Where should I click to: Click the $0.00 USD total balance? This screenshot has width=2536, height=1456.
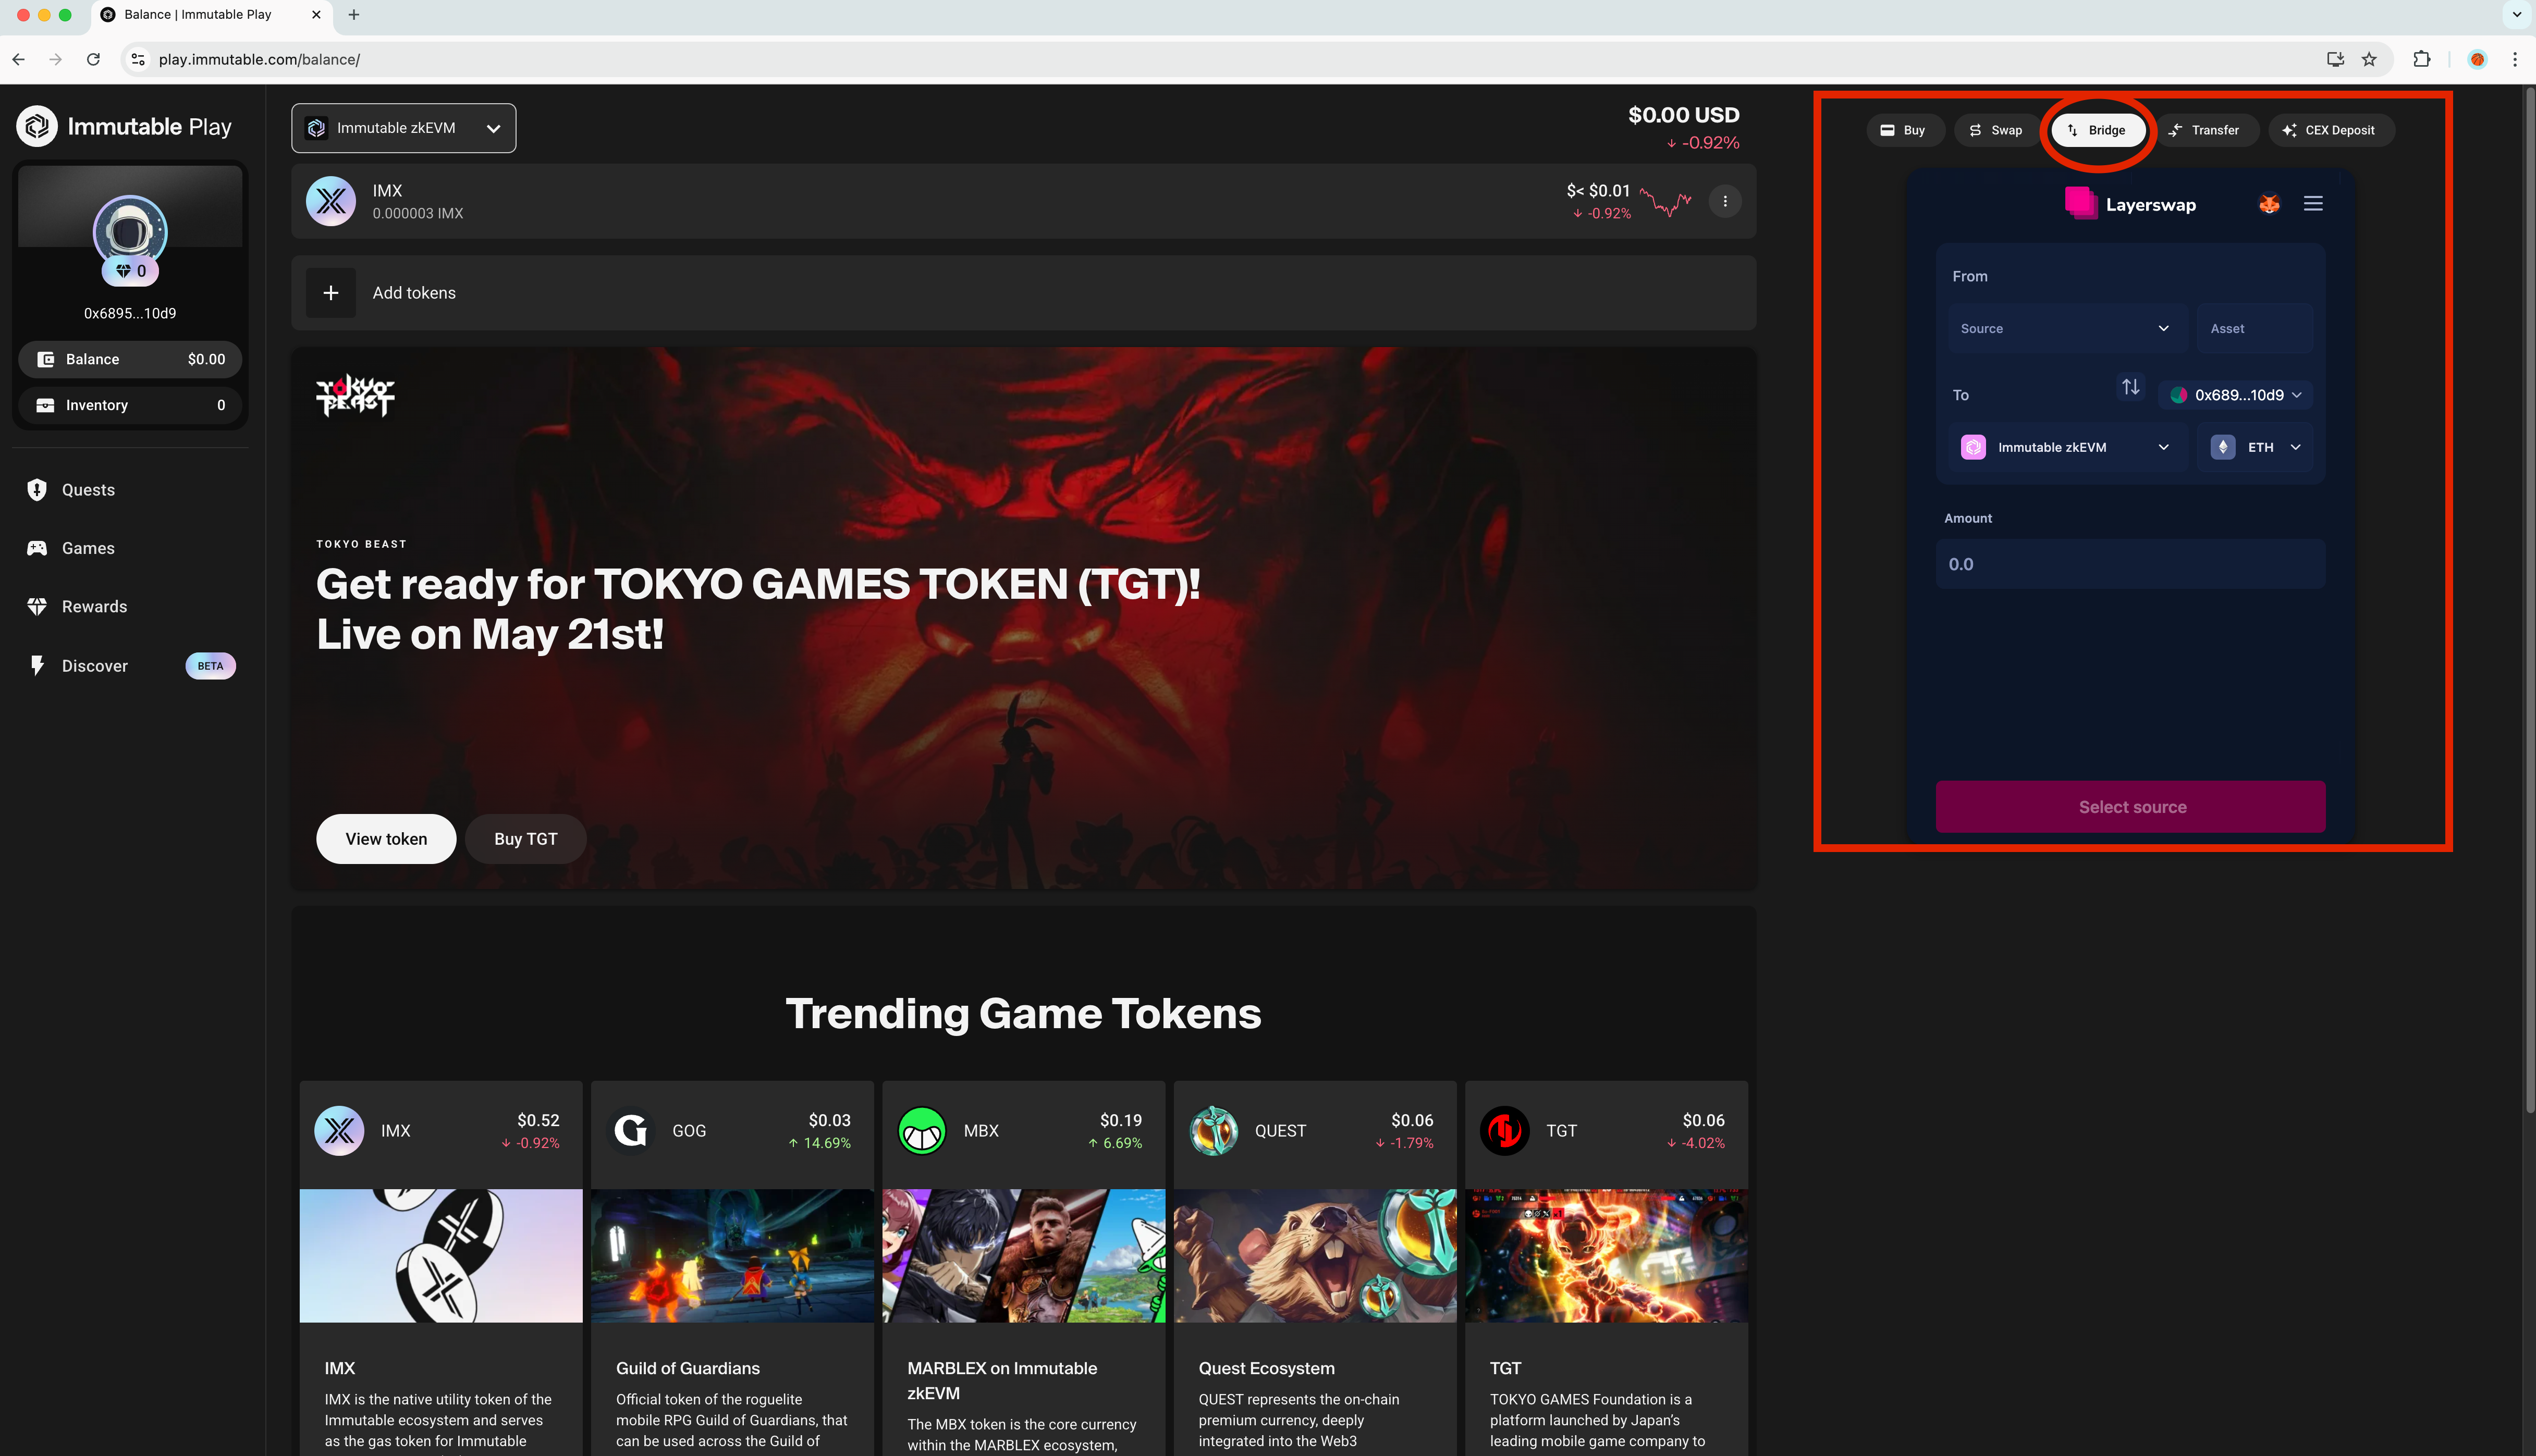pyautogui.click(x=1684, y=115)
